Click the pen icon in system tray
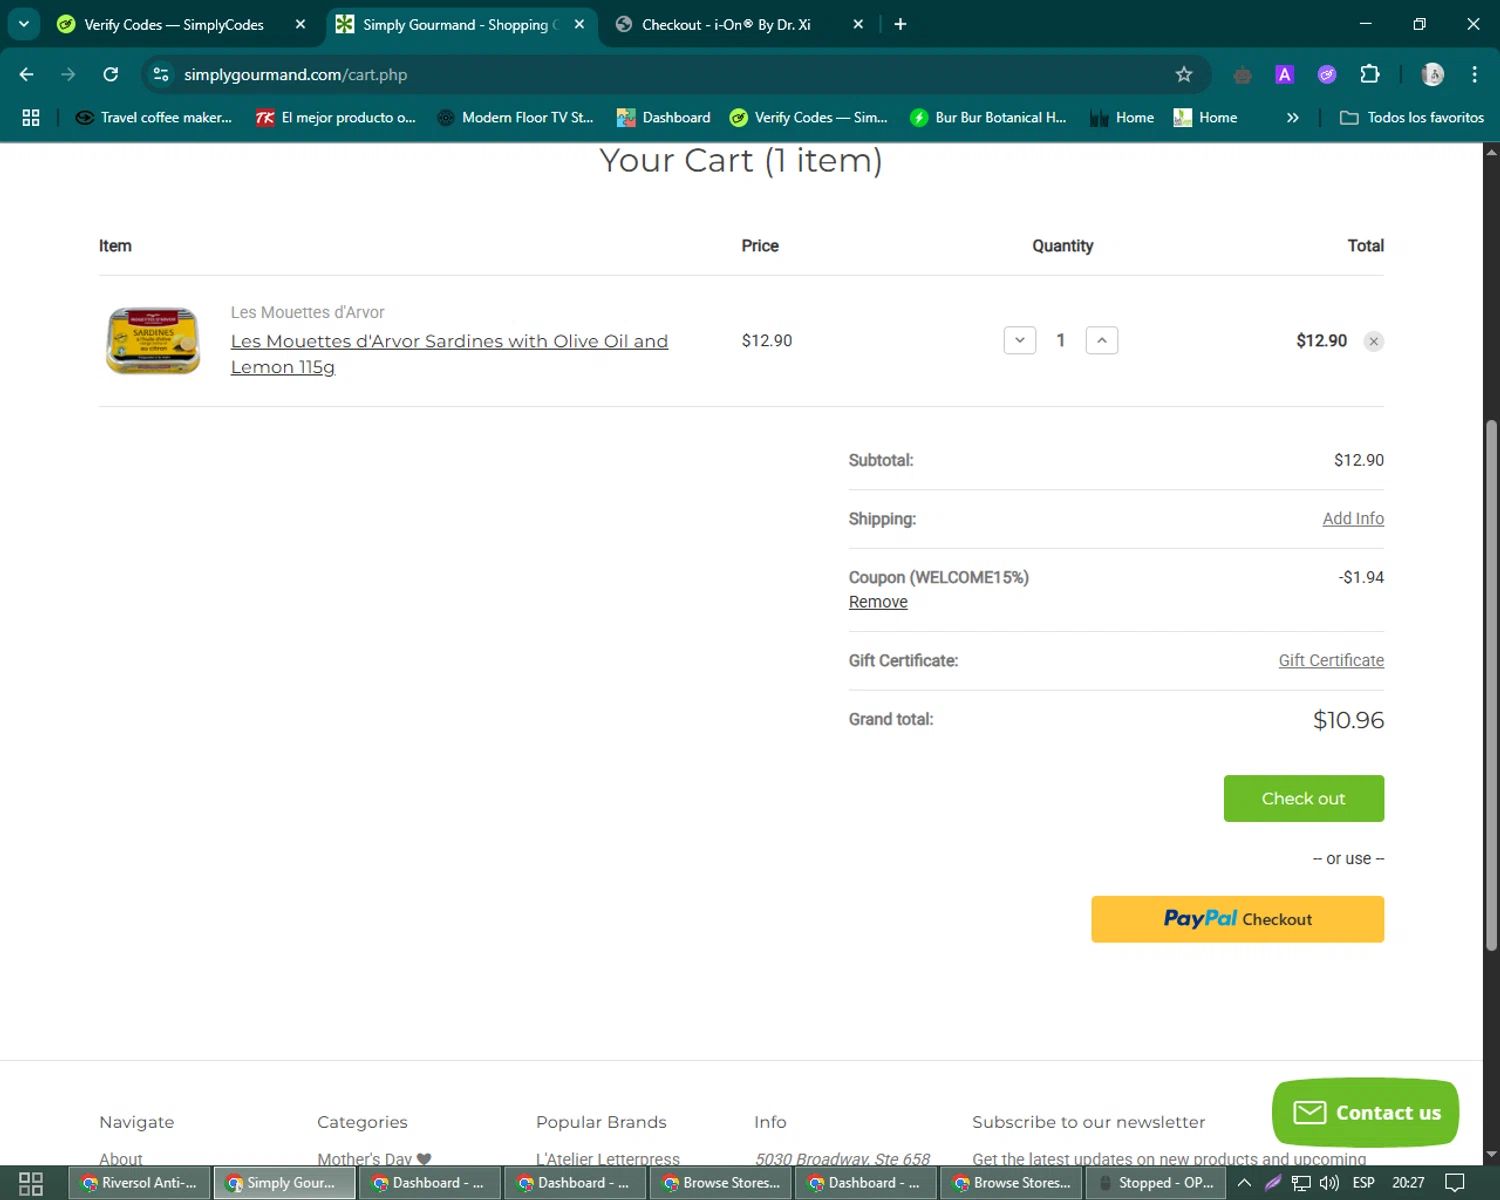Image resolution: width=1500 pixels, height=1200 pixels. 1273,1183
